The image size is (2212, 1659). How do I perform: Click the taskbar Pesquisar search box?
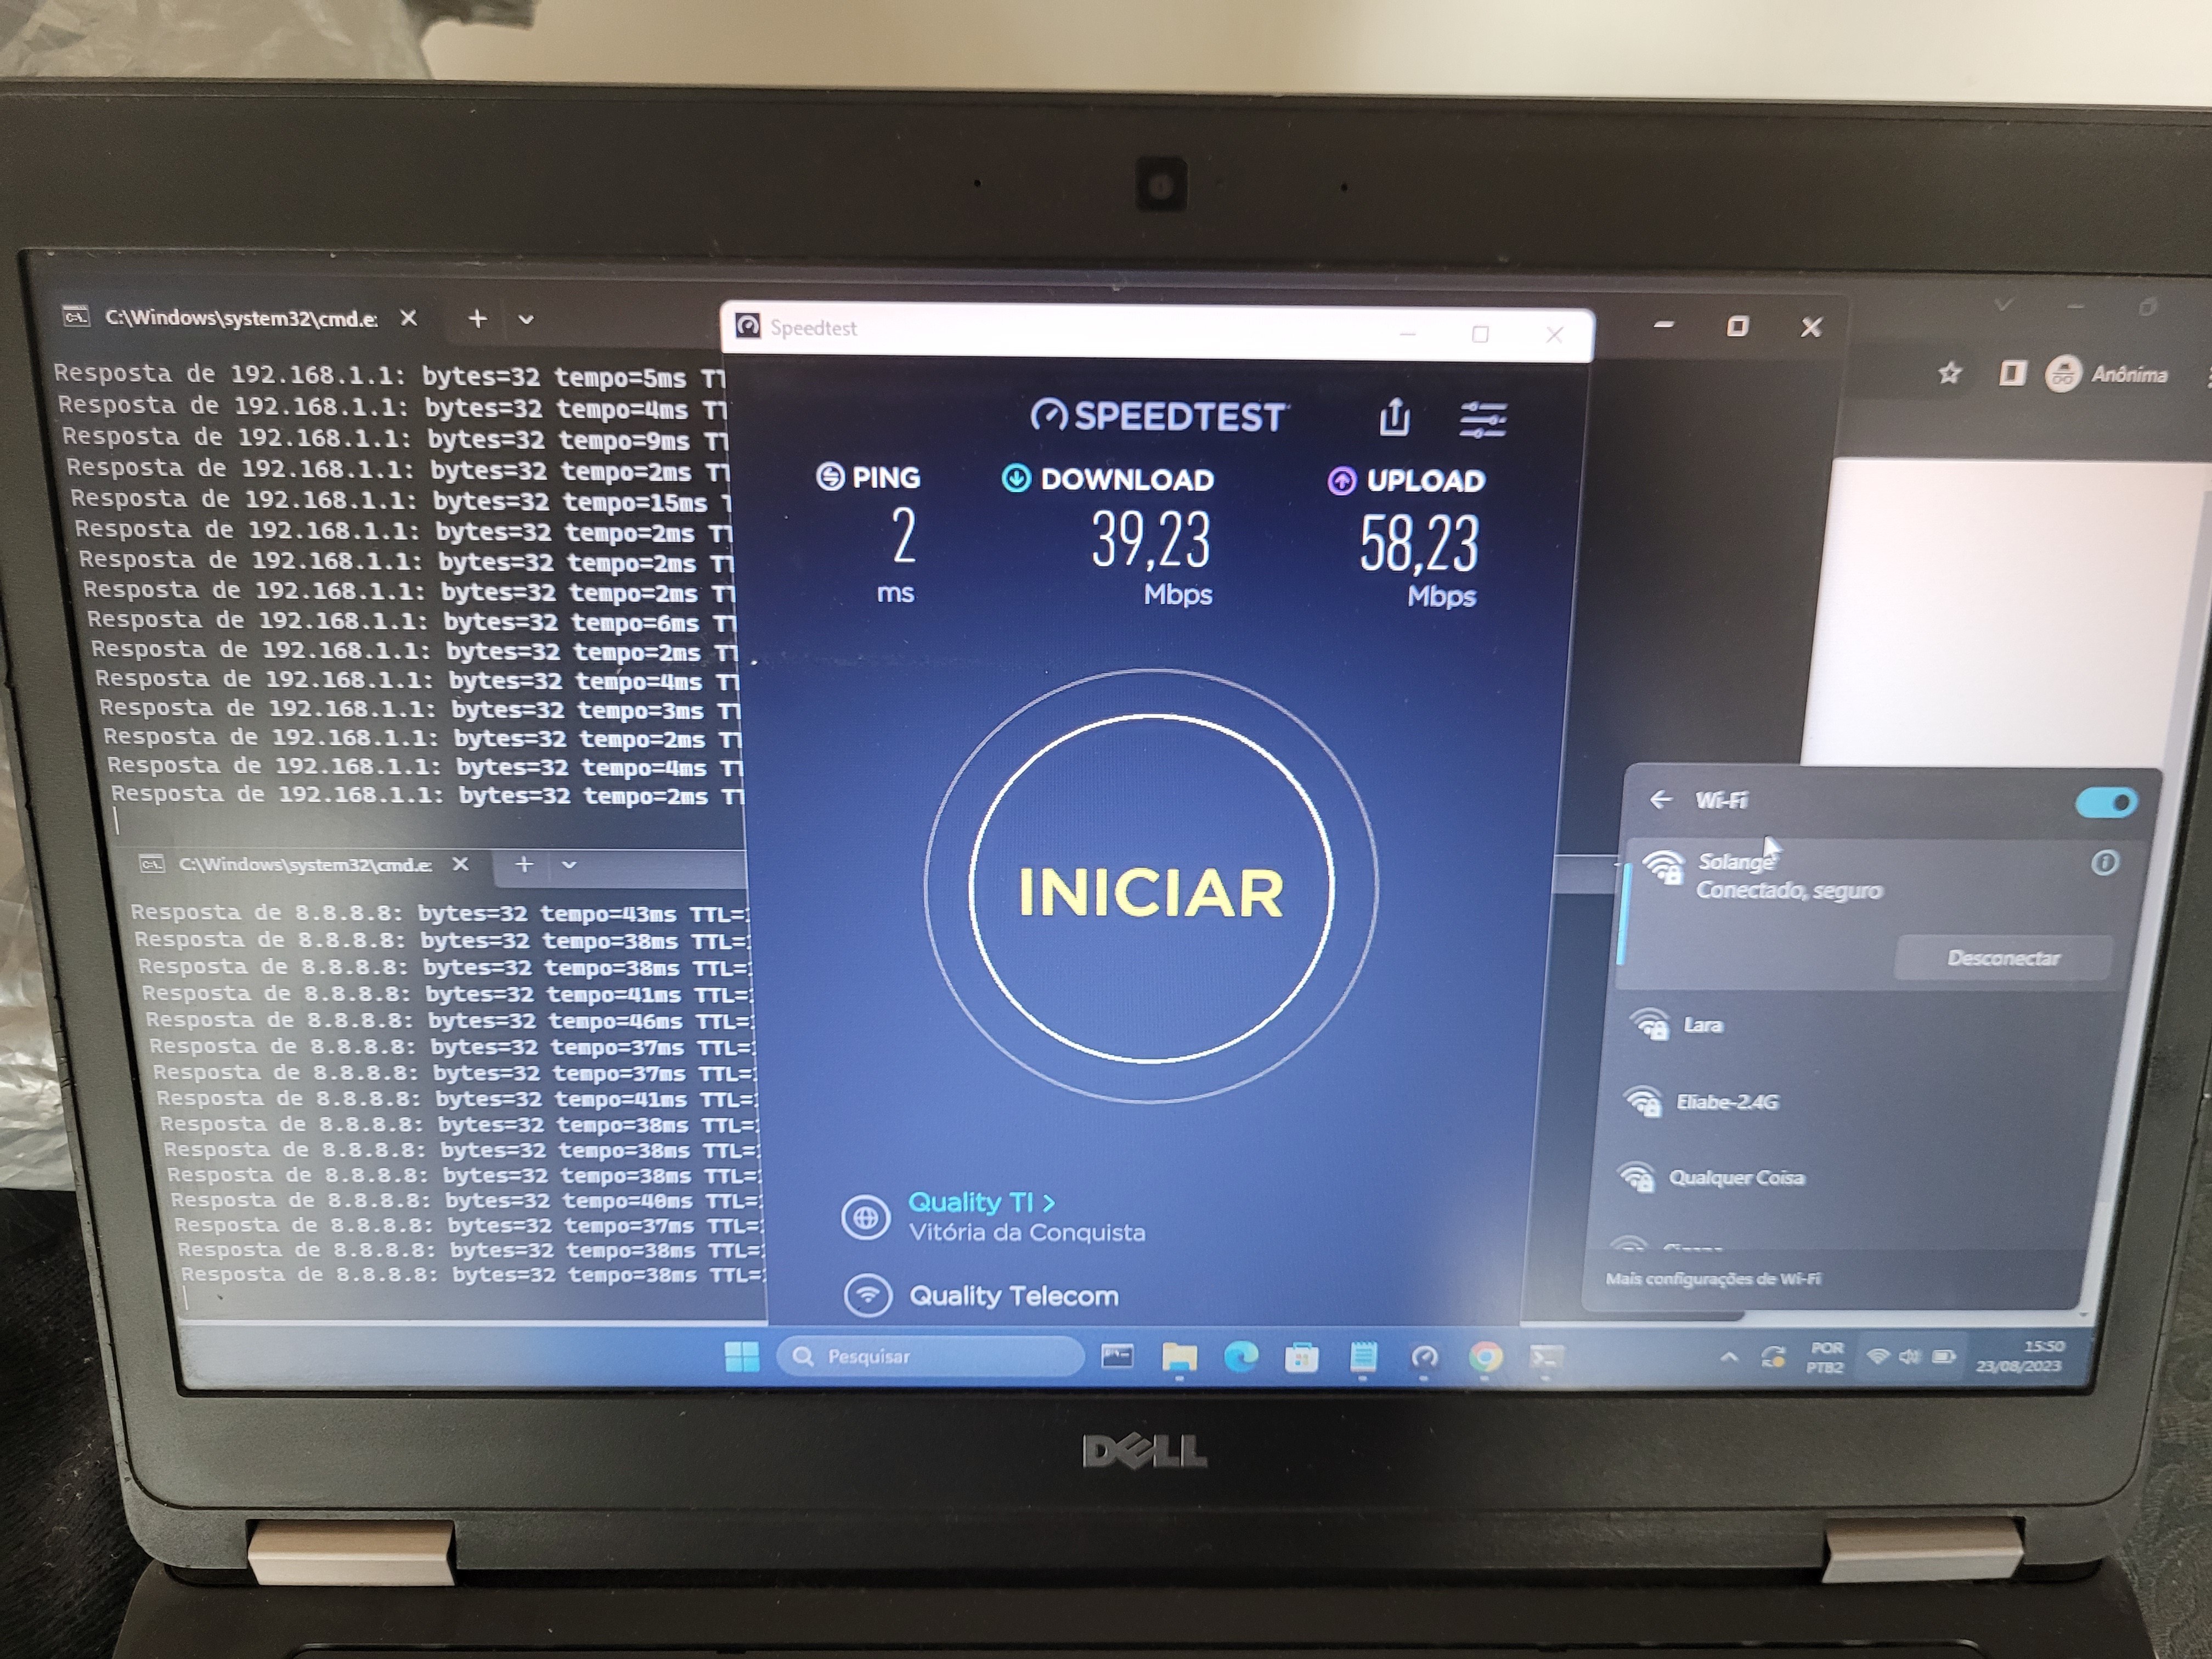coord(930,1357)
